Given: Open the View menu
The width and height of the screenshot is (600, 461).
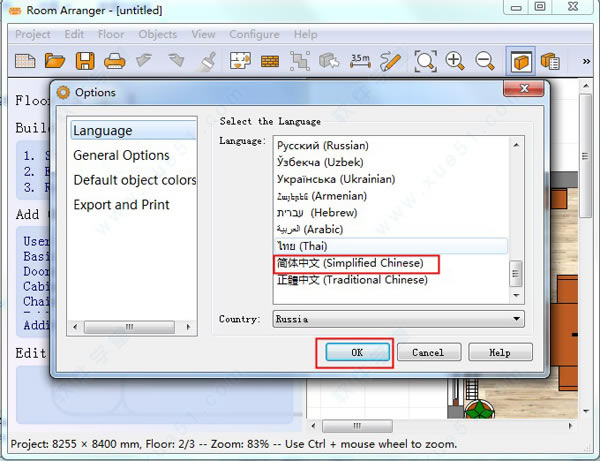Looking at the screenshot, I should click(203, 34).
